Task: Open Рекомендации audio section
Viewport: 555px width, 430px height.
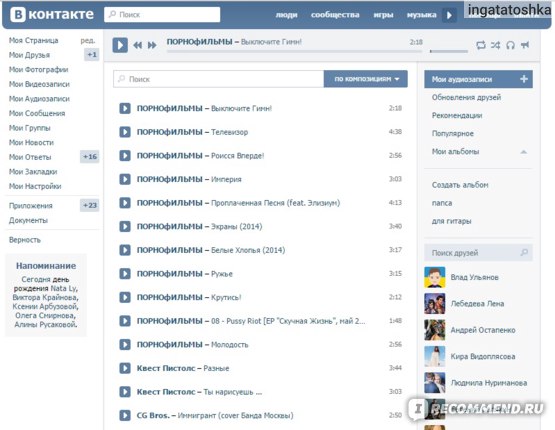Action: coord(457,115)
